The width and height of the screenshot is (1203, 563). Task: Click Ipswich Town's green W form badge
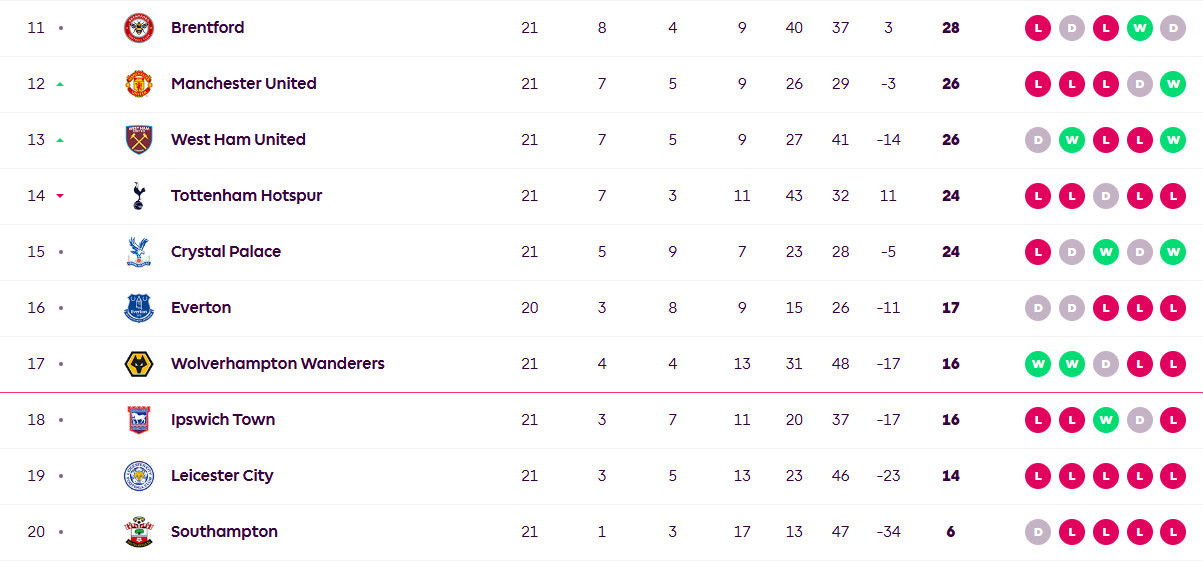point(1105,420)
